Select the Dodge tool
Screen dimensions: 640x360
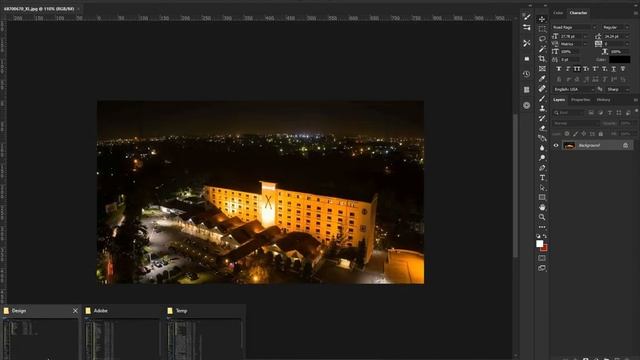[542, 158]
